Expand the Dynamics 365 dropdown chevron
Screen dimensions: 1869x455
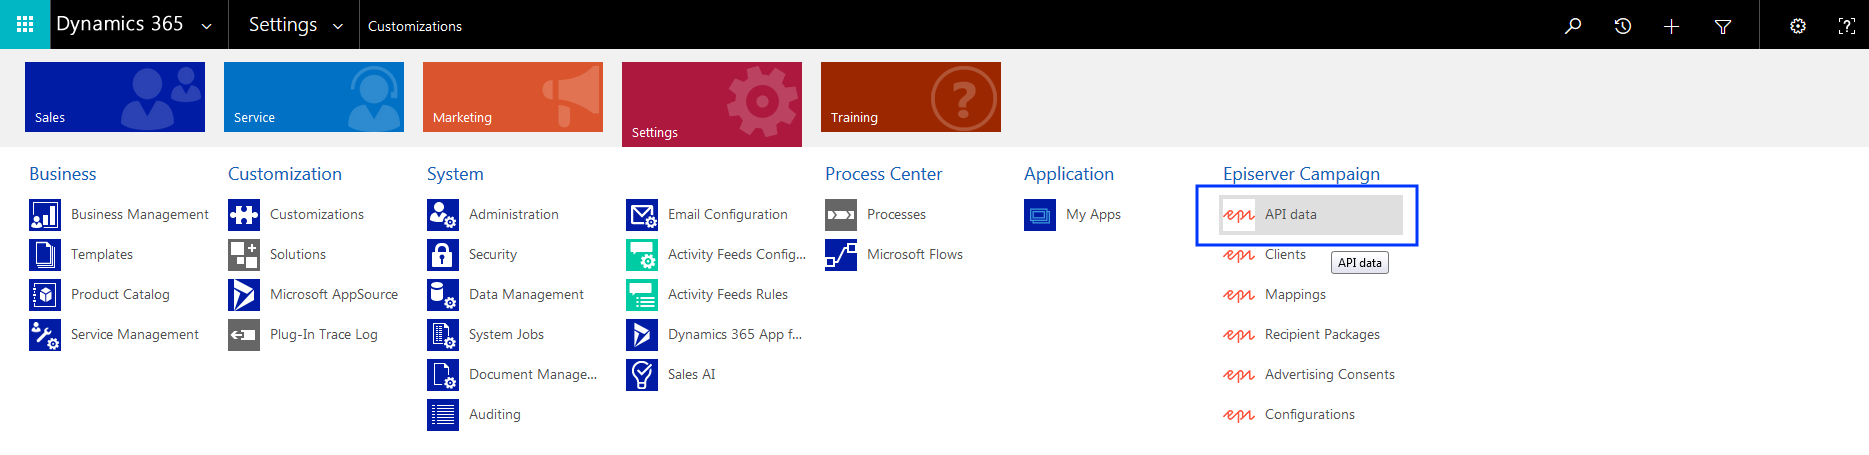click(x=207, y=27)
